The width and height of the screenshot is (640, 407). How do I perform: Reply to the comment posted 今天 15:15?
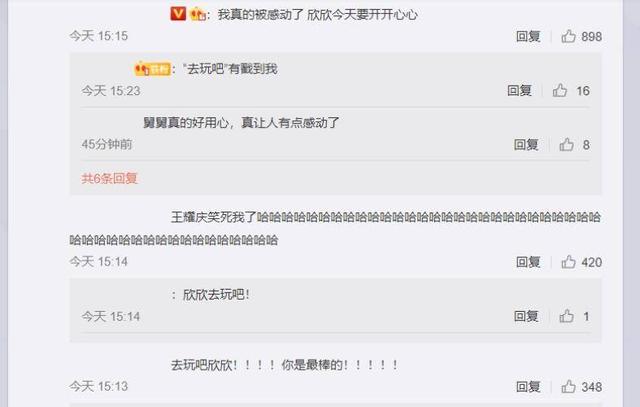click(x=528, y=36)
